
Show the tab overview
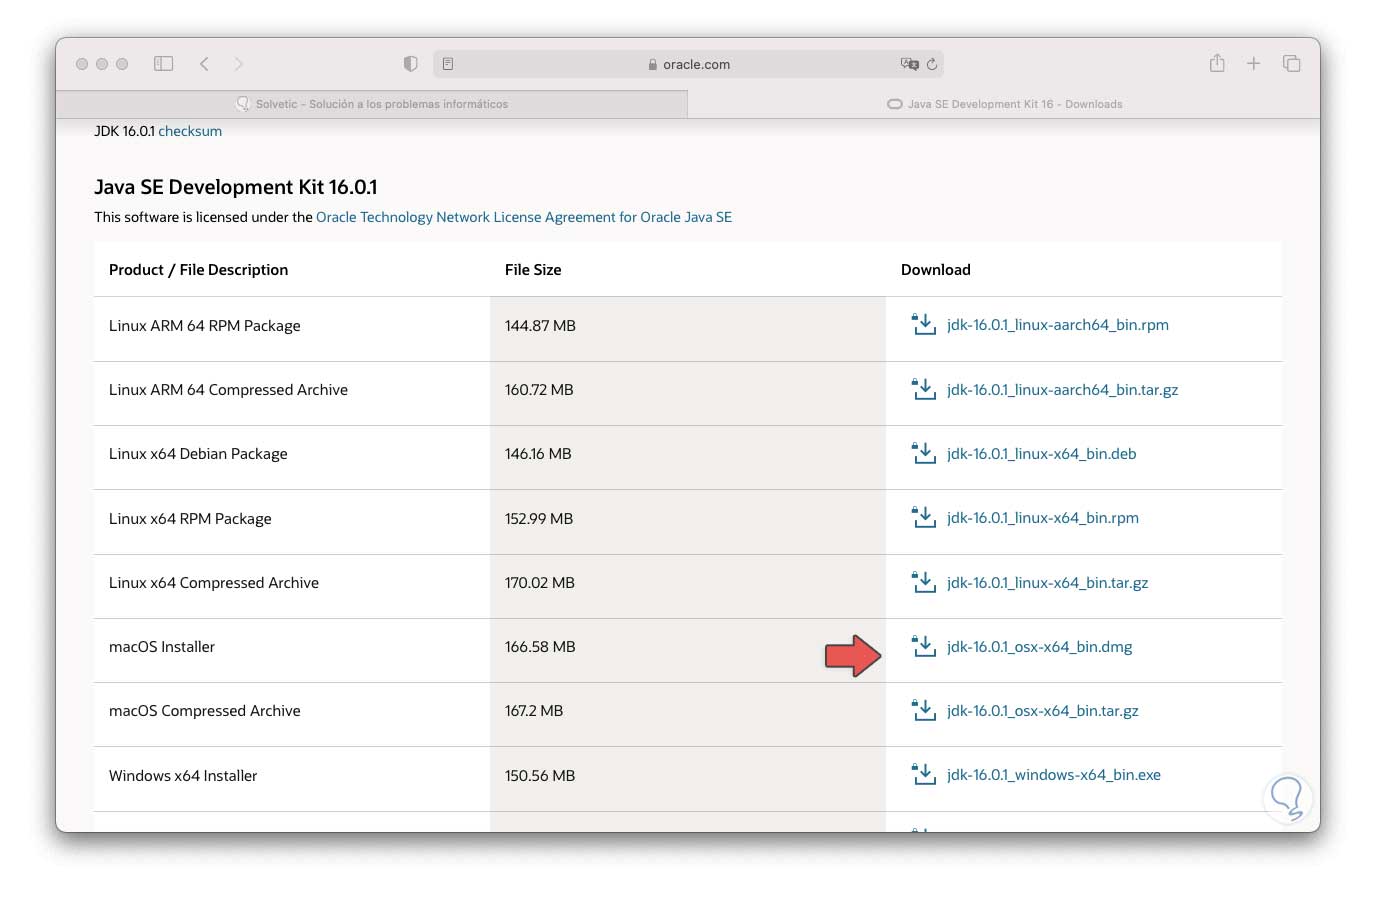tap(1292, 64)
